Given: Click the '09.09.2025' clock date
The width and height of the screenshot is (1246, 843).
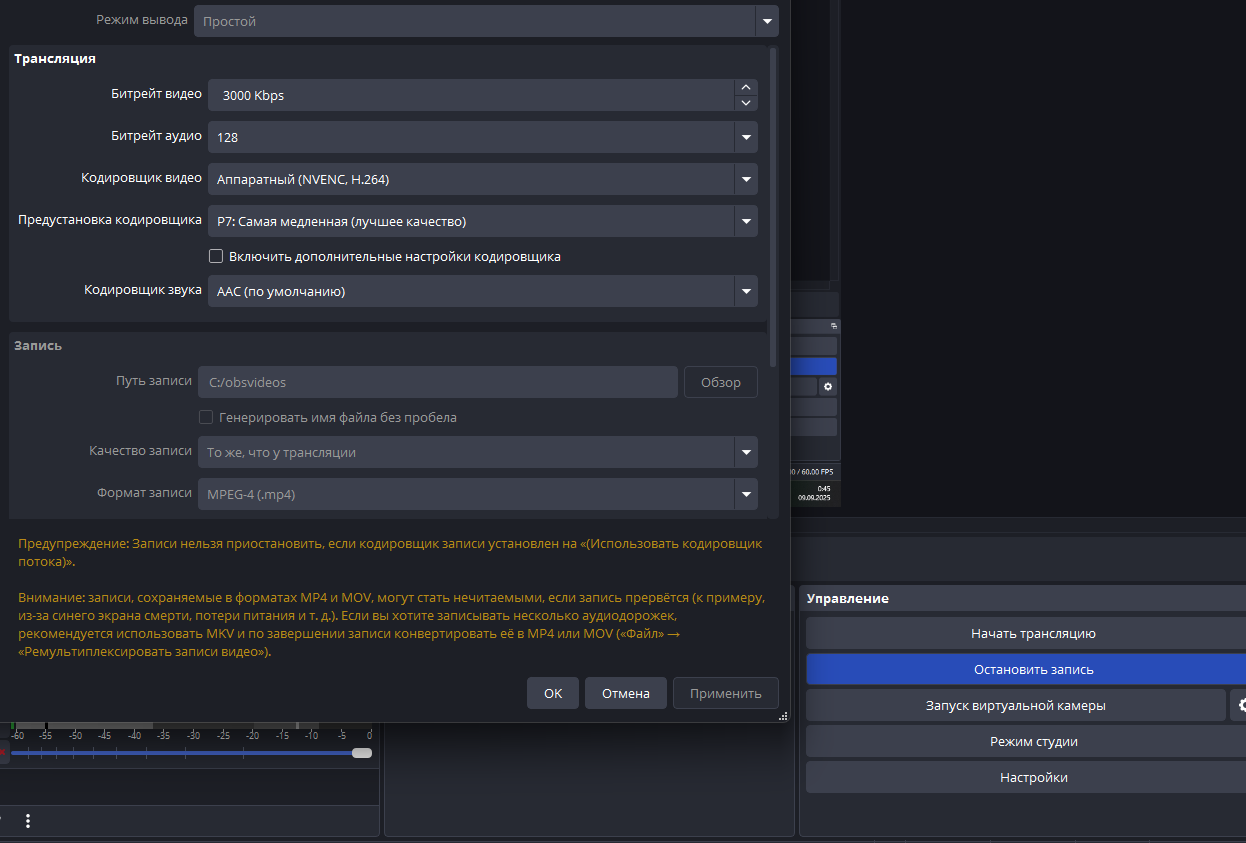Looking at the screenshot, I should pos(814,497).
